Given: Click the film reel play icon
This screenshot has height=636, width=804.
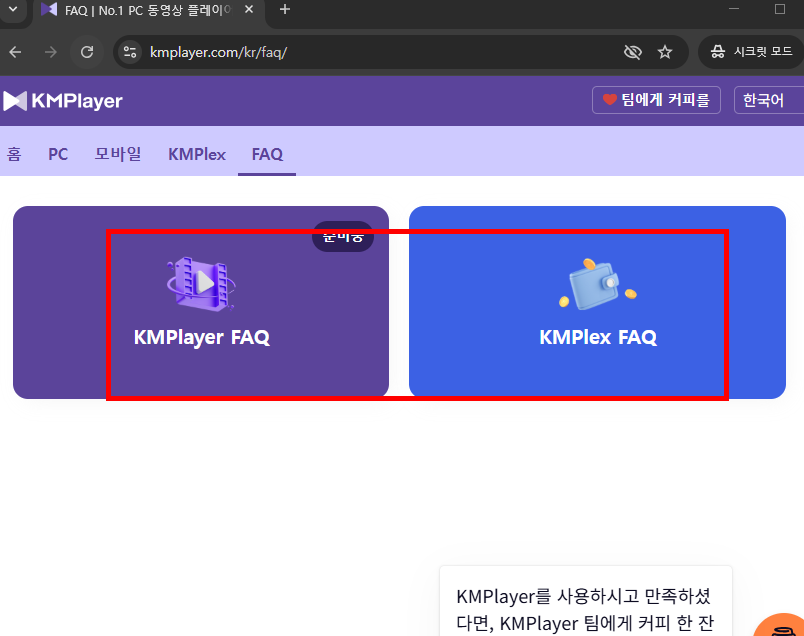Looking at the screenshot, I should [x=201, y=284].
